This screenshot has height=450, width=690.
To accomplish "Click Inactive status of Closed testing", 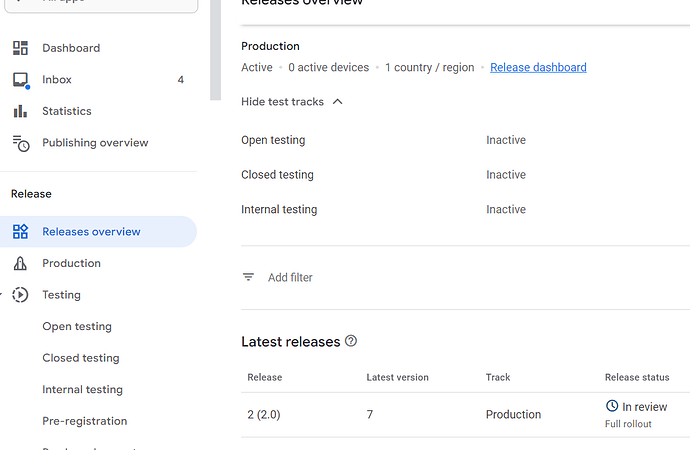I will (506, 175).
